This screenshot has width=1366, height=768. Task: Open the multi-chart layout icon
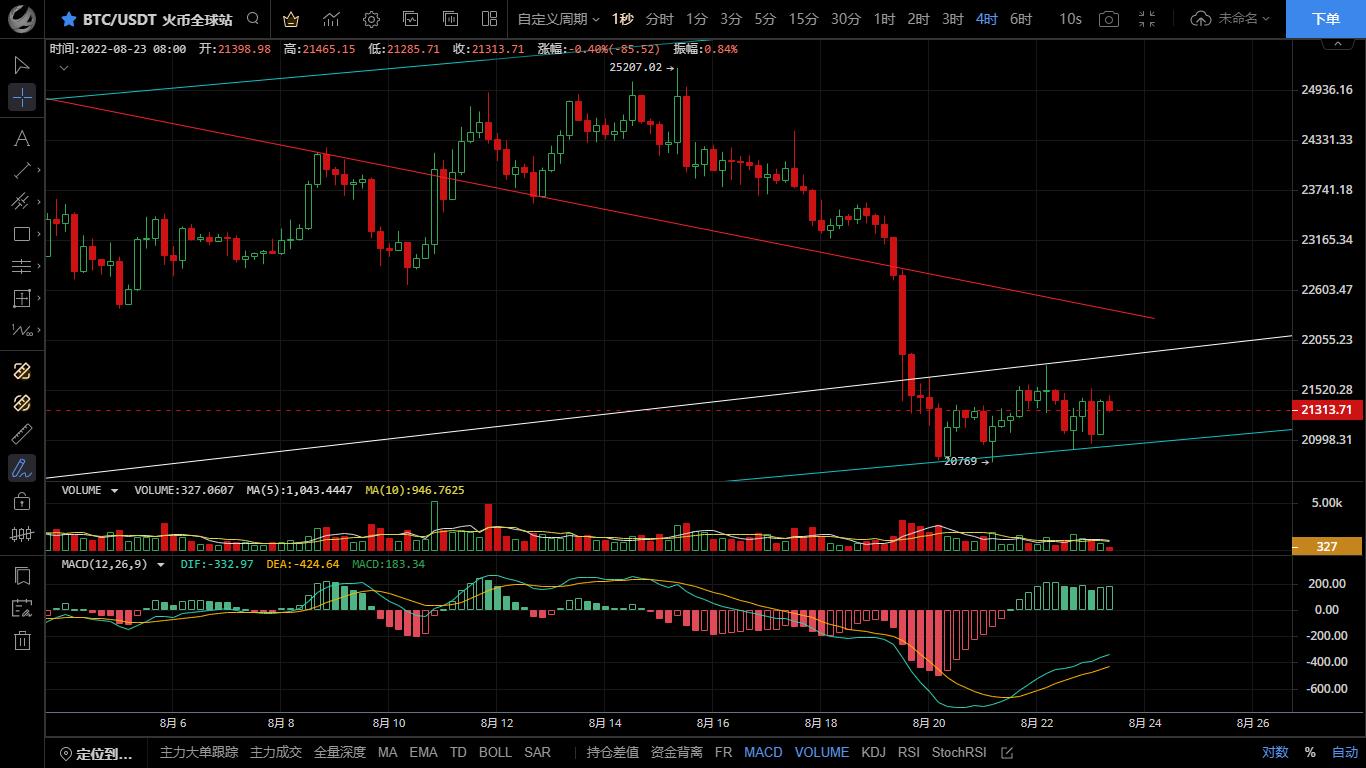(x=489, y=19)
